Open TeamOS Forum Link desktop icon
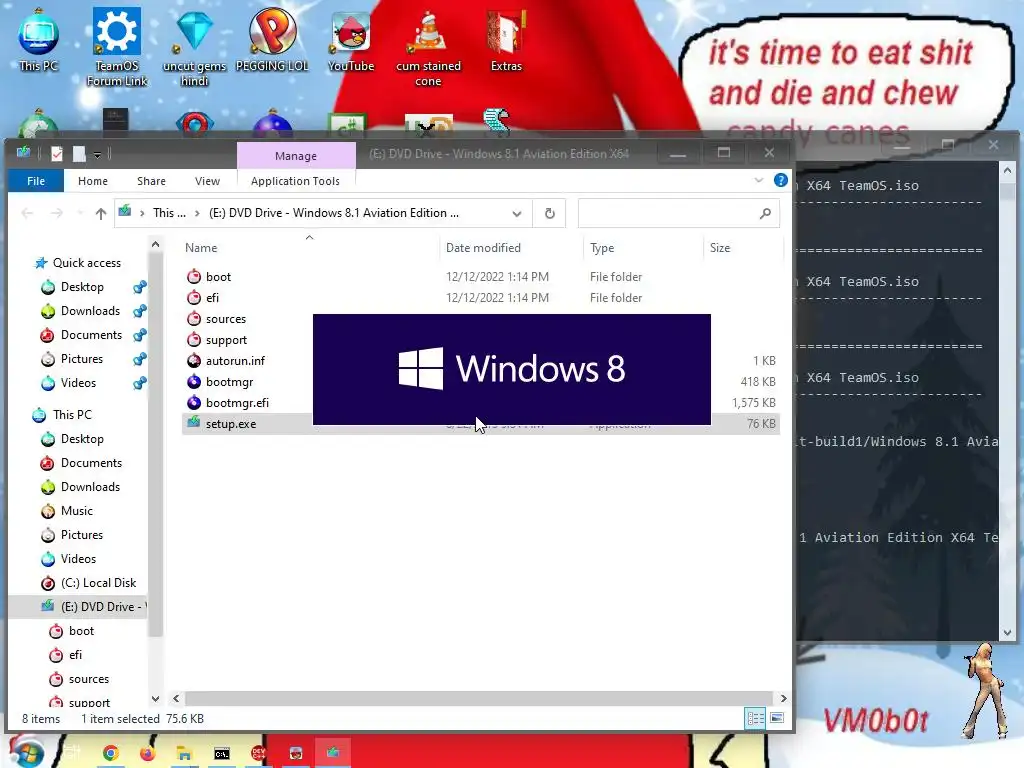Viewport: 1024px width, 768px height. point(117,47)
